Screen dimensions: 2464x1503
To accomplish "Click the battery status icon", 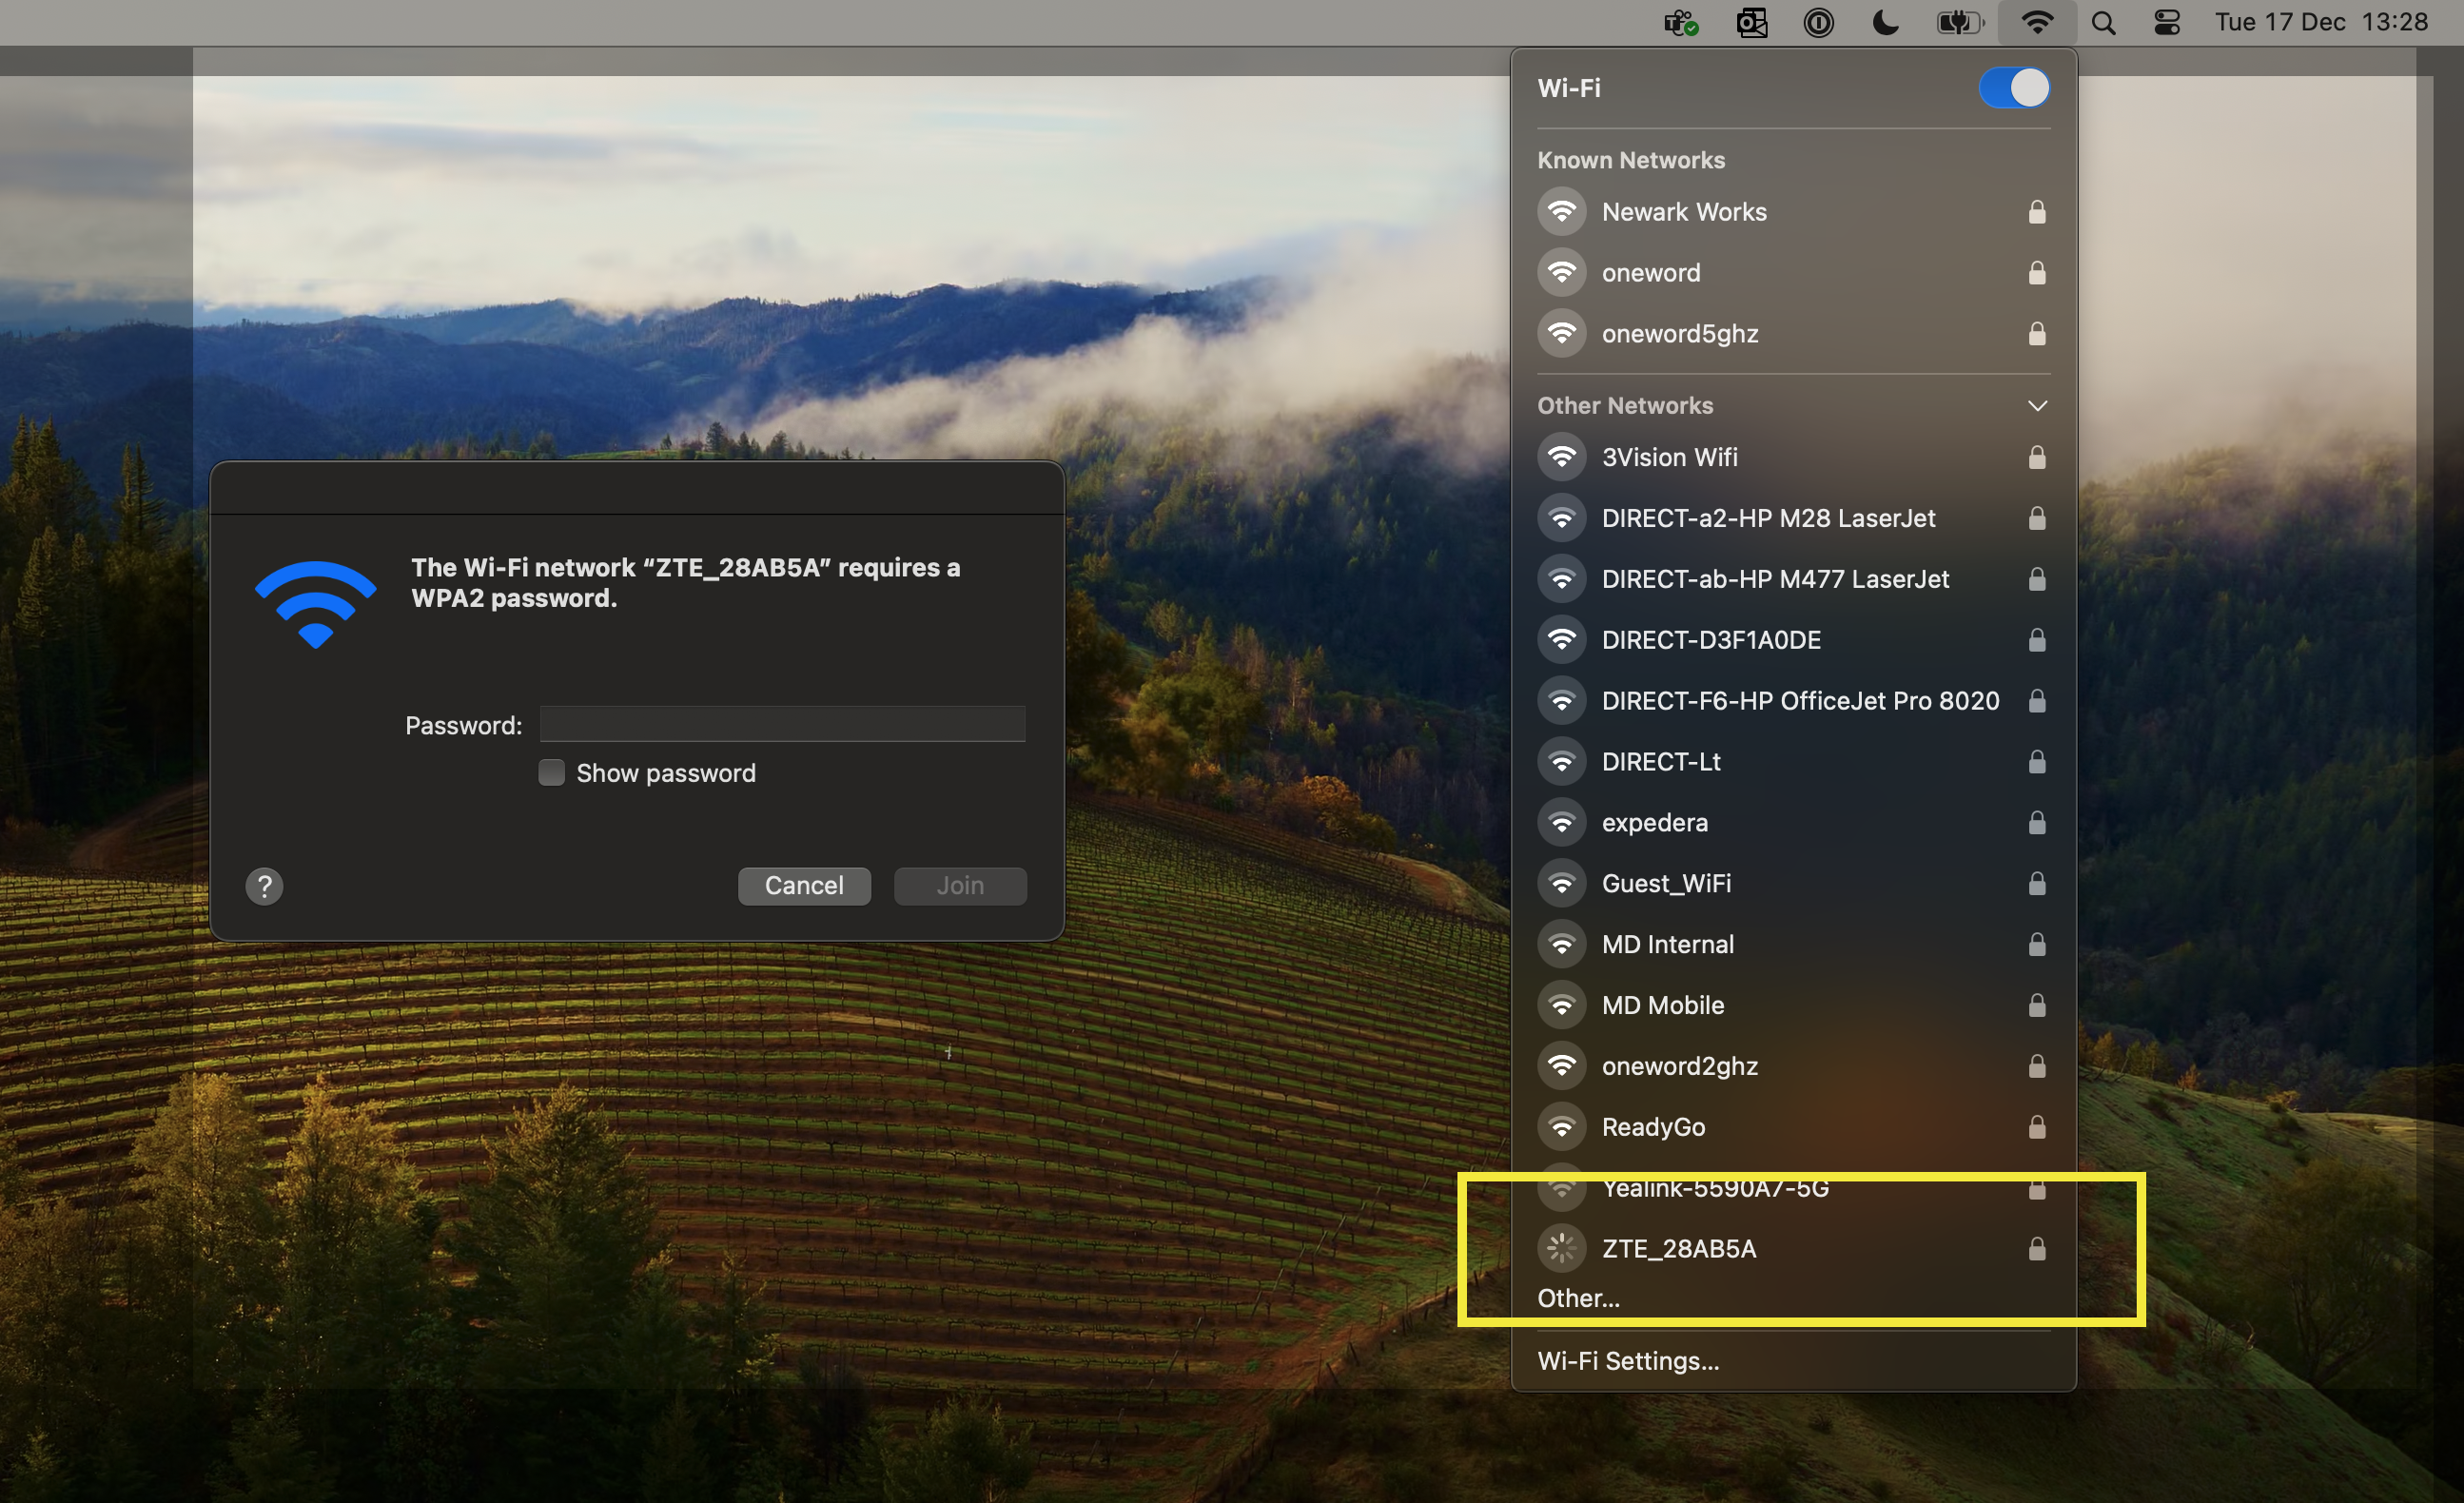I will (x=1959, y=22).
